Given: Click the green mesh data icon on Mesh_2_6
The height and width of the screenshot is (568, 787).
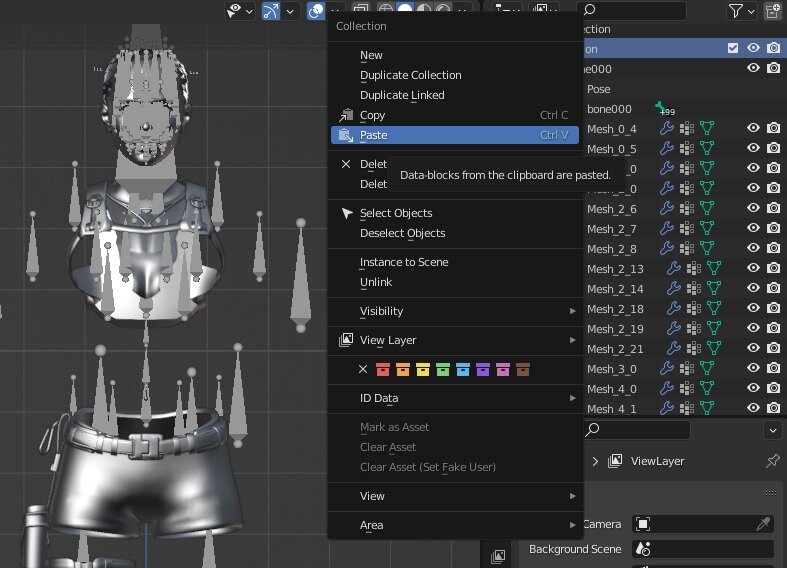Looking at the screenshot, I should [x=707, y=208].
